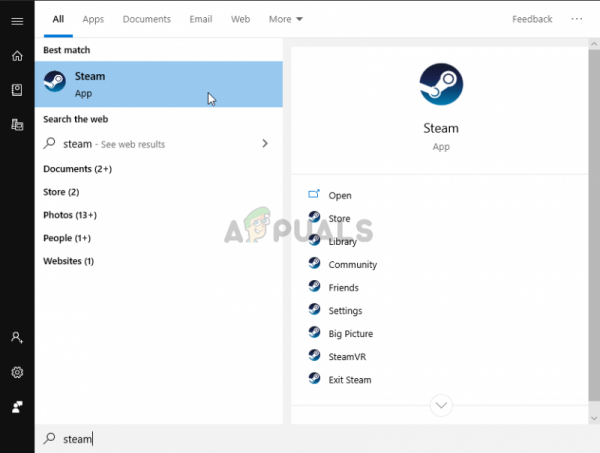This screenshot has width=600, height=453.
Task: Select the Web filter tab
Action: point(240,19)
